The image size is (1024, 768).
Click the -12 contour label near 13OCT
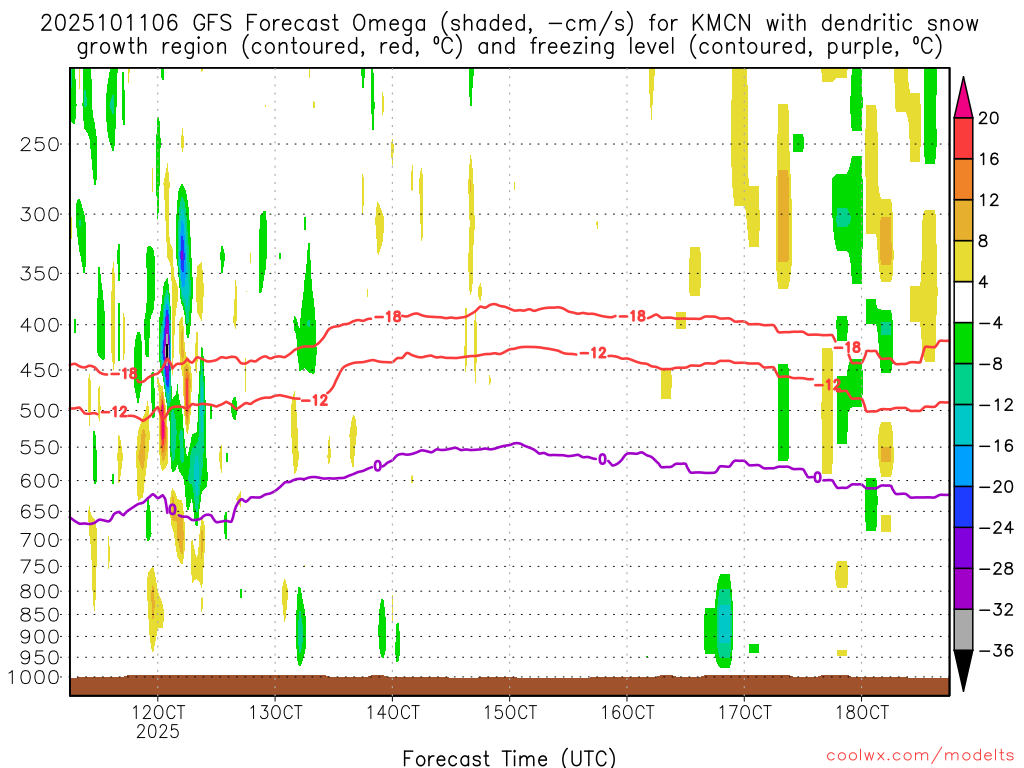[314, 400]
